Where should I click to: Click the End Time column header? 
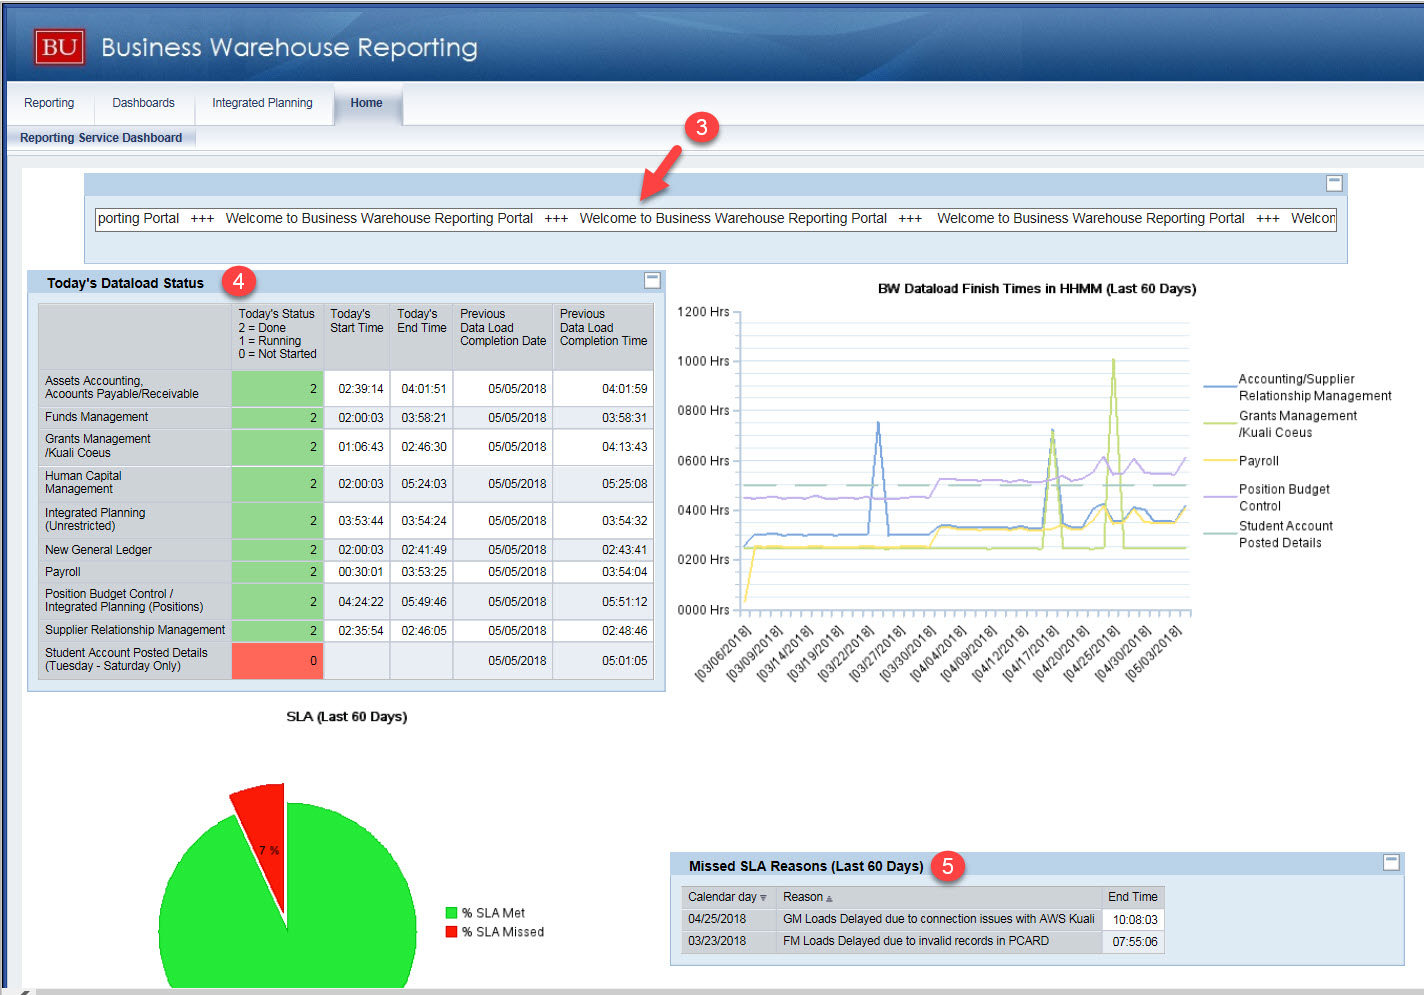click(1132, 897)
